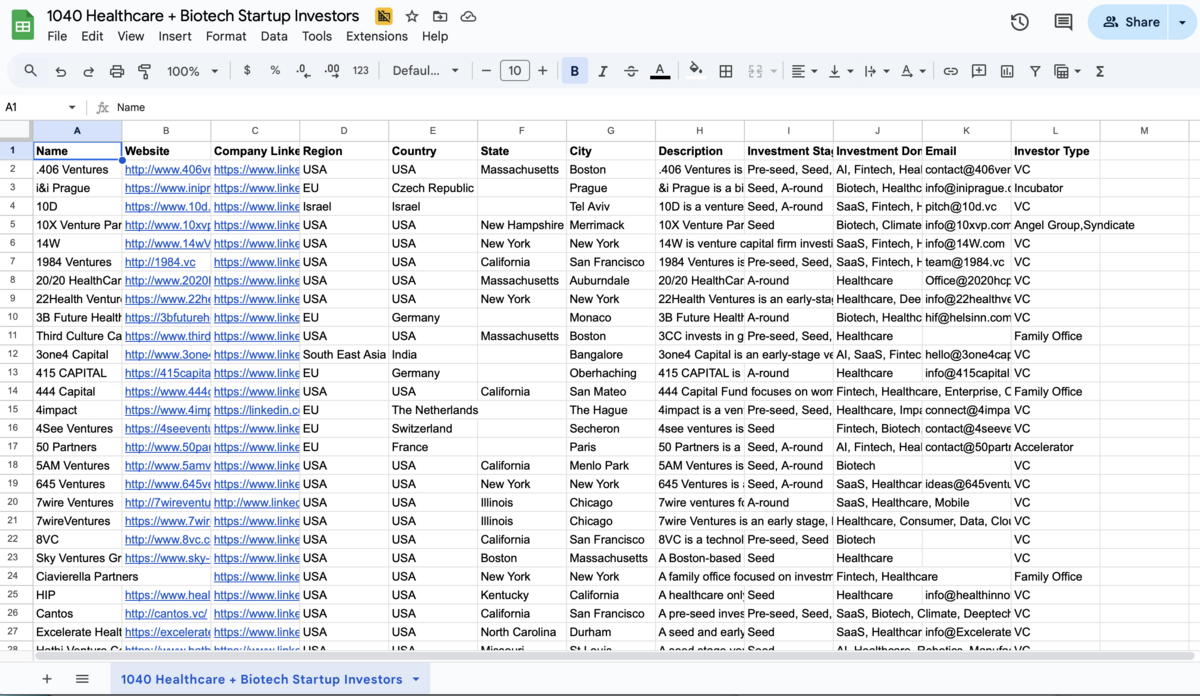Format values as currency

coord(246,71)
